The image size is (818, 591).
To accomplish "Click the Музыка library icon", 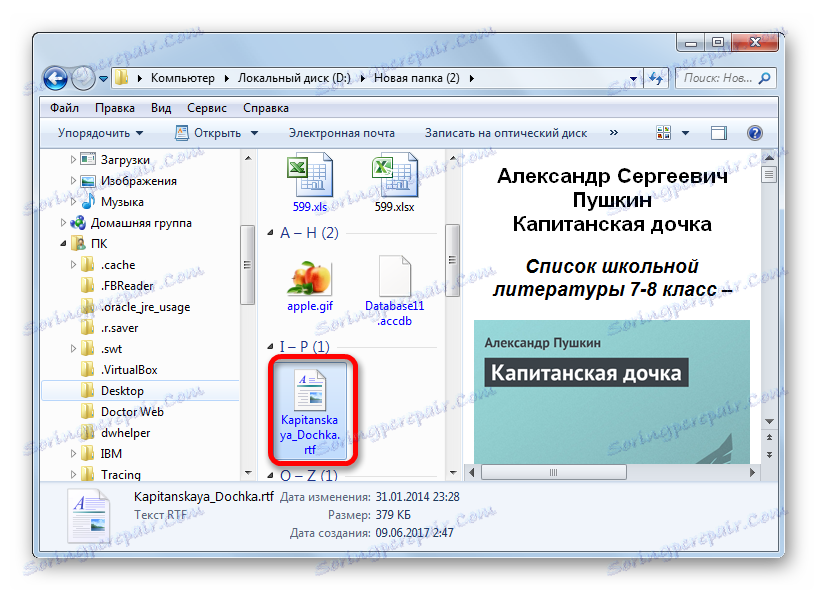I will pos(88,201).
